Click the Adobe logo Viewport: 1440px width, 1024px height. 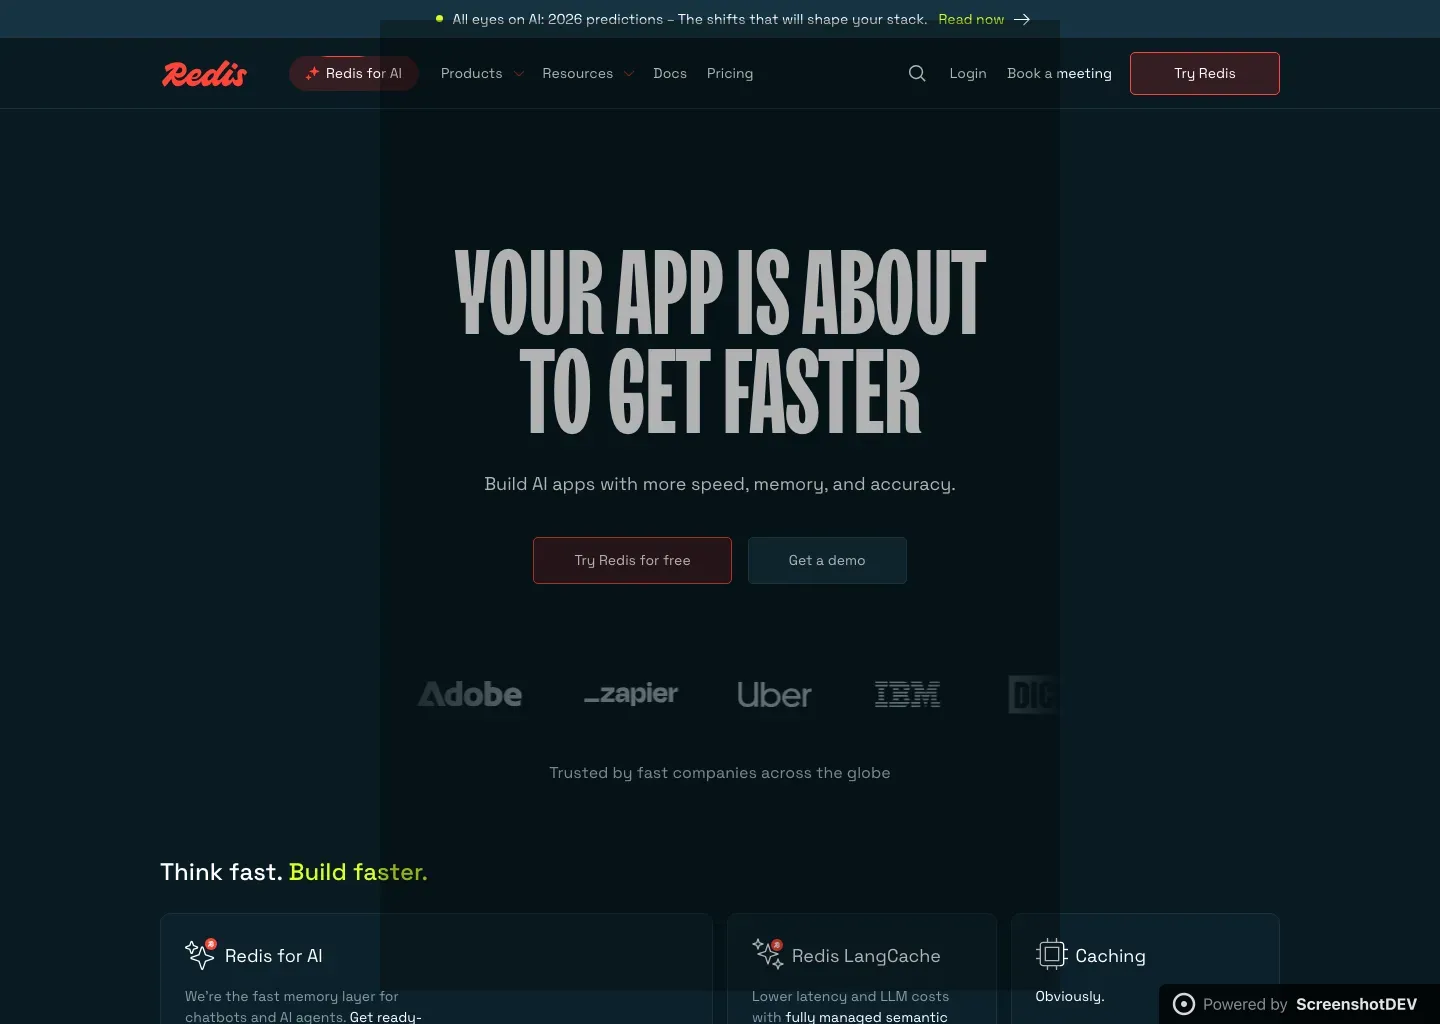pyautogui.click(x=470, y=694)
